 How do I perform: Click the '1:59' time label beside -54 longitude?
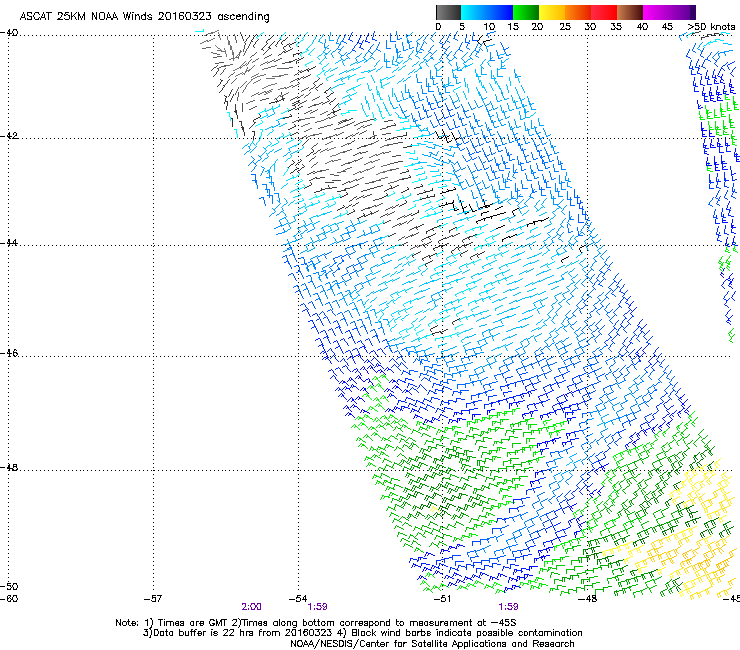pos(318,607)
